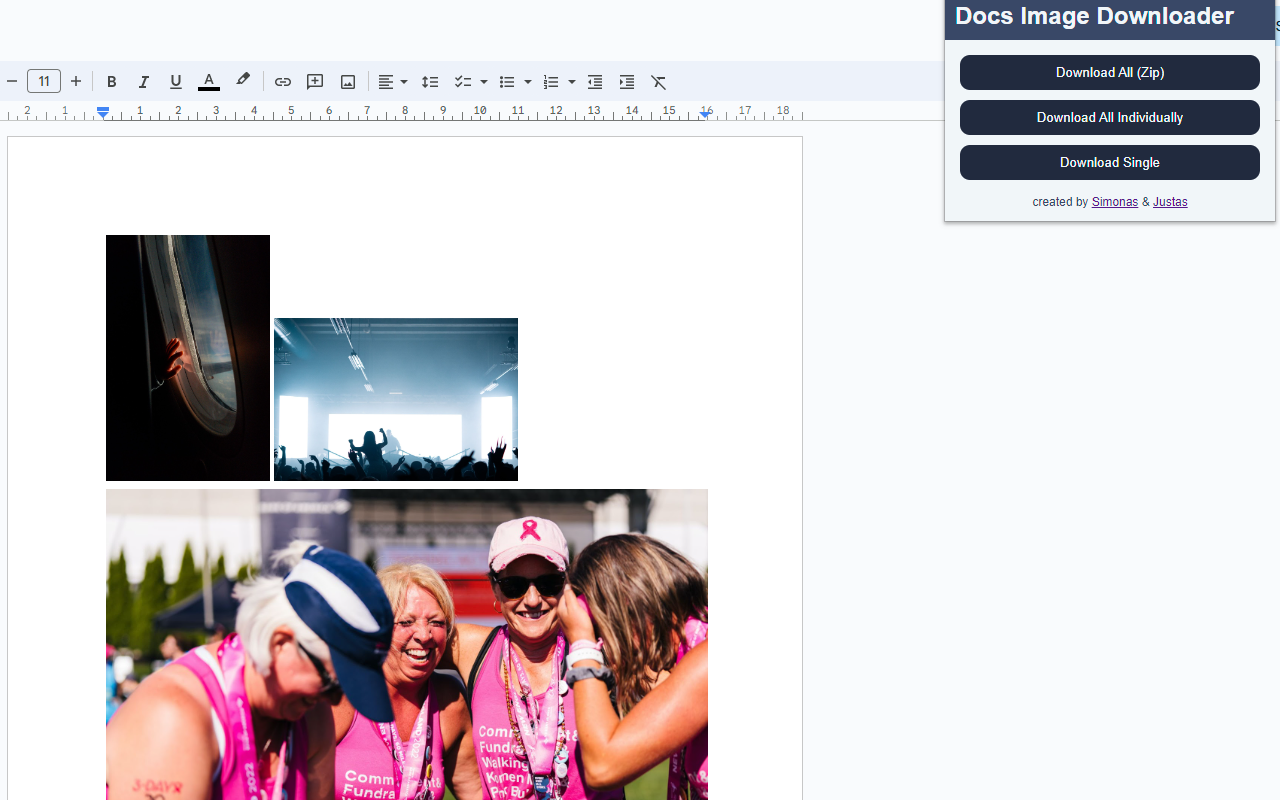1280x800 pixels.
Task: Select the highlight color tool
Action: pyautogui.click(x=242, y=82)
